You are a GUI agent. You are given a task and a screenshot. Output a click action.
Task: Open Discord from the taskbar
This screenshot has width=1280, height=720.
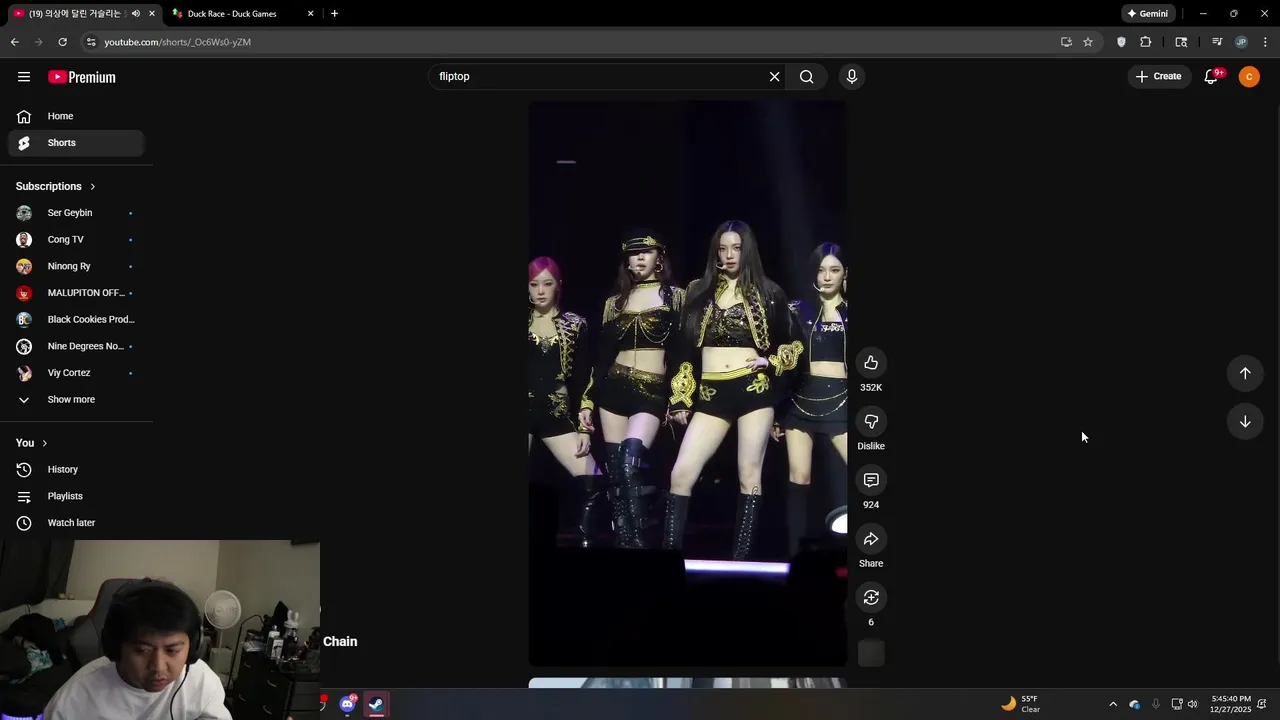pos(347,704)
